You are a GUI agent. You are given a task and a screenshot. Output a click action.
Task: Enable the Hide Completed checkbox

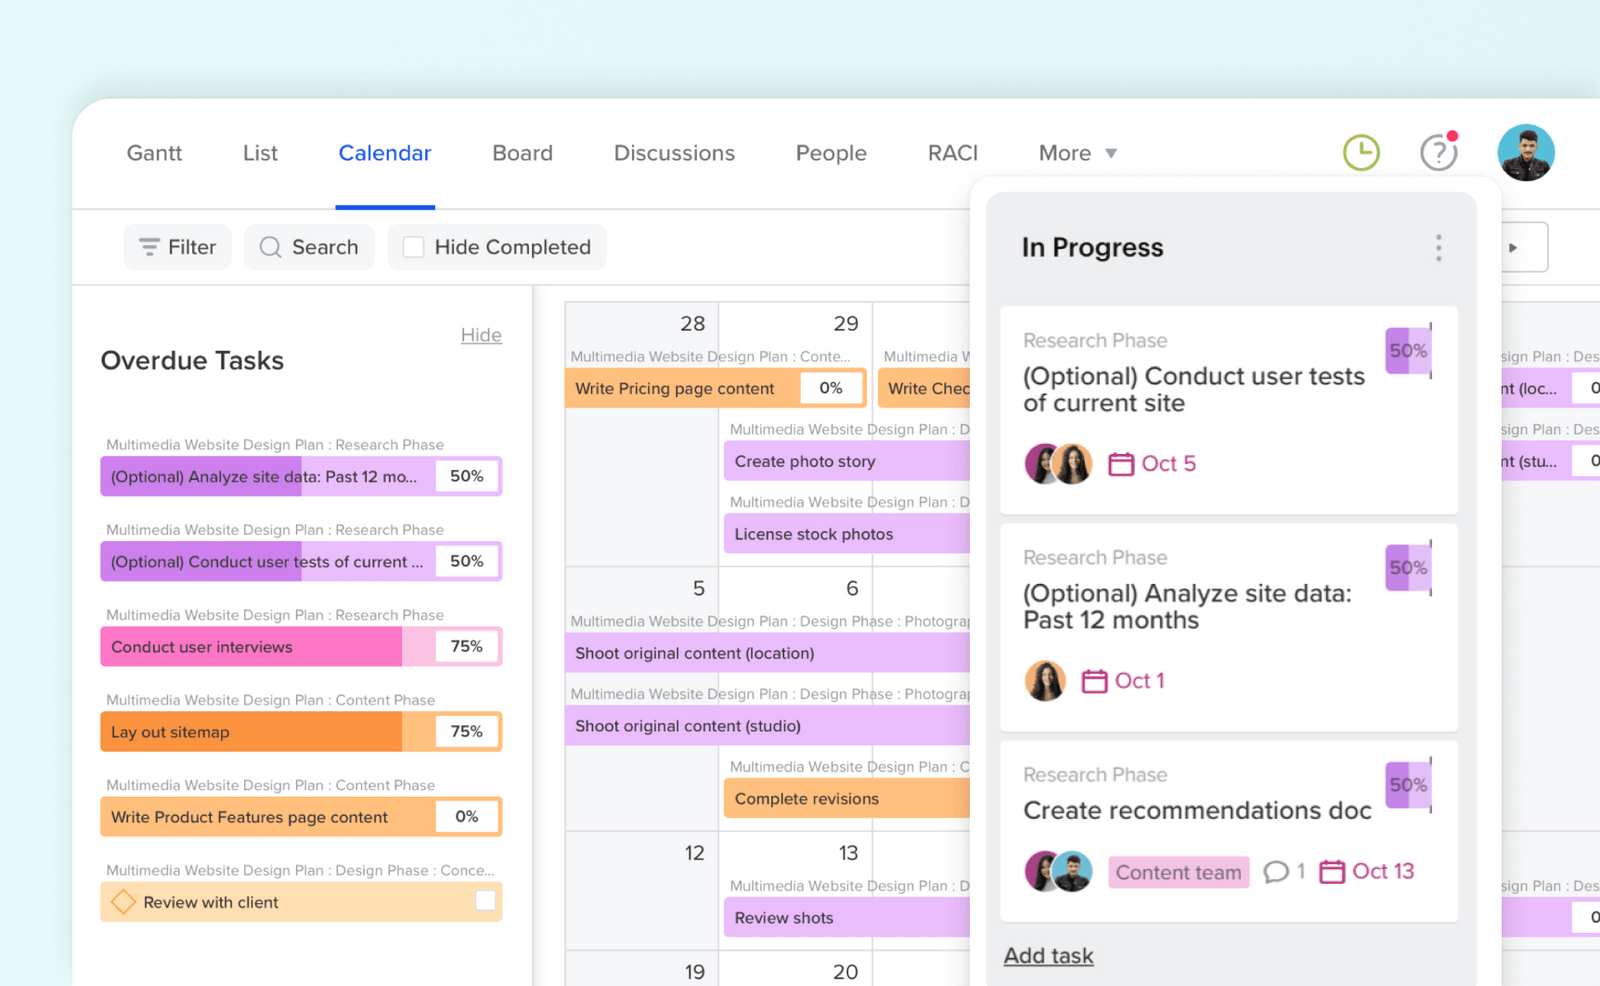tap(412, 246)
